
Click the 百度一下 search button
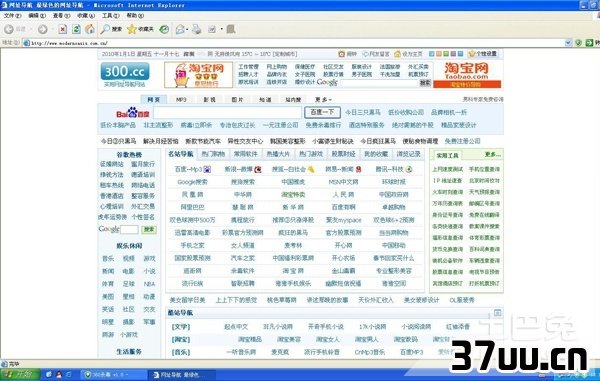322,112
